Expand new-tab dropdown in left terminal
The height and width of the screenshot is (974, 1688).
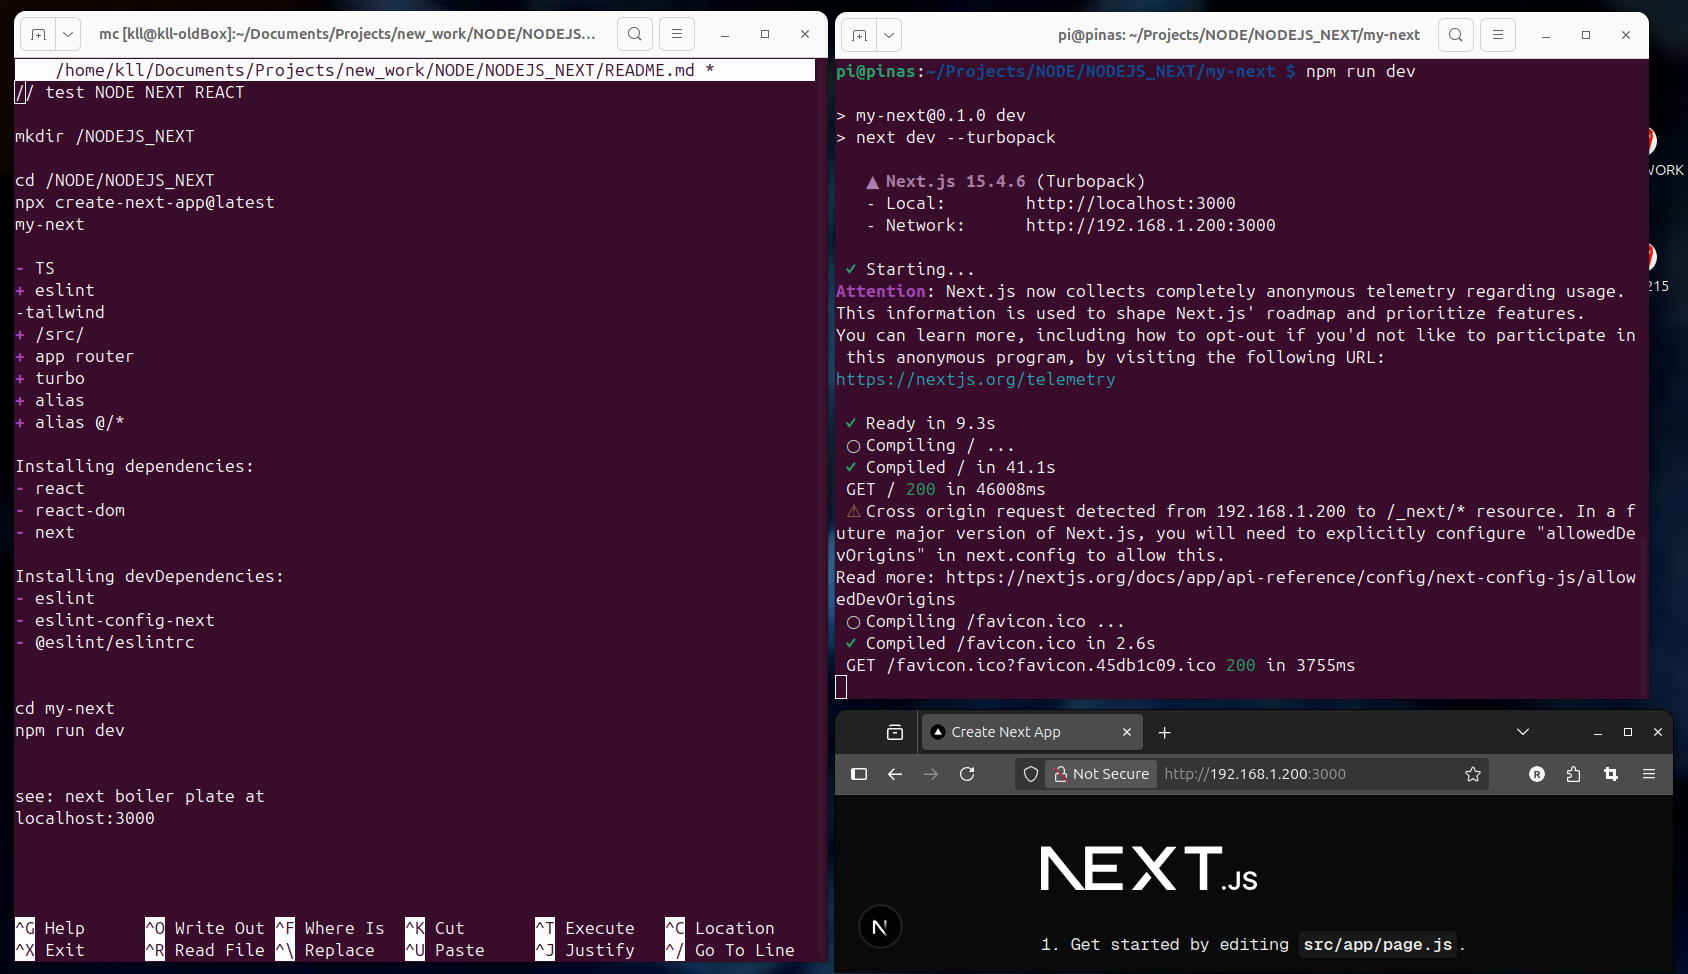(68, 34)
